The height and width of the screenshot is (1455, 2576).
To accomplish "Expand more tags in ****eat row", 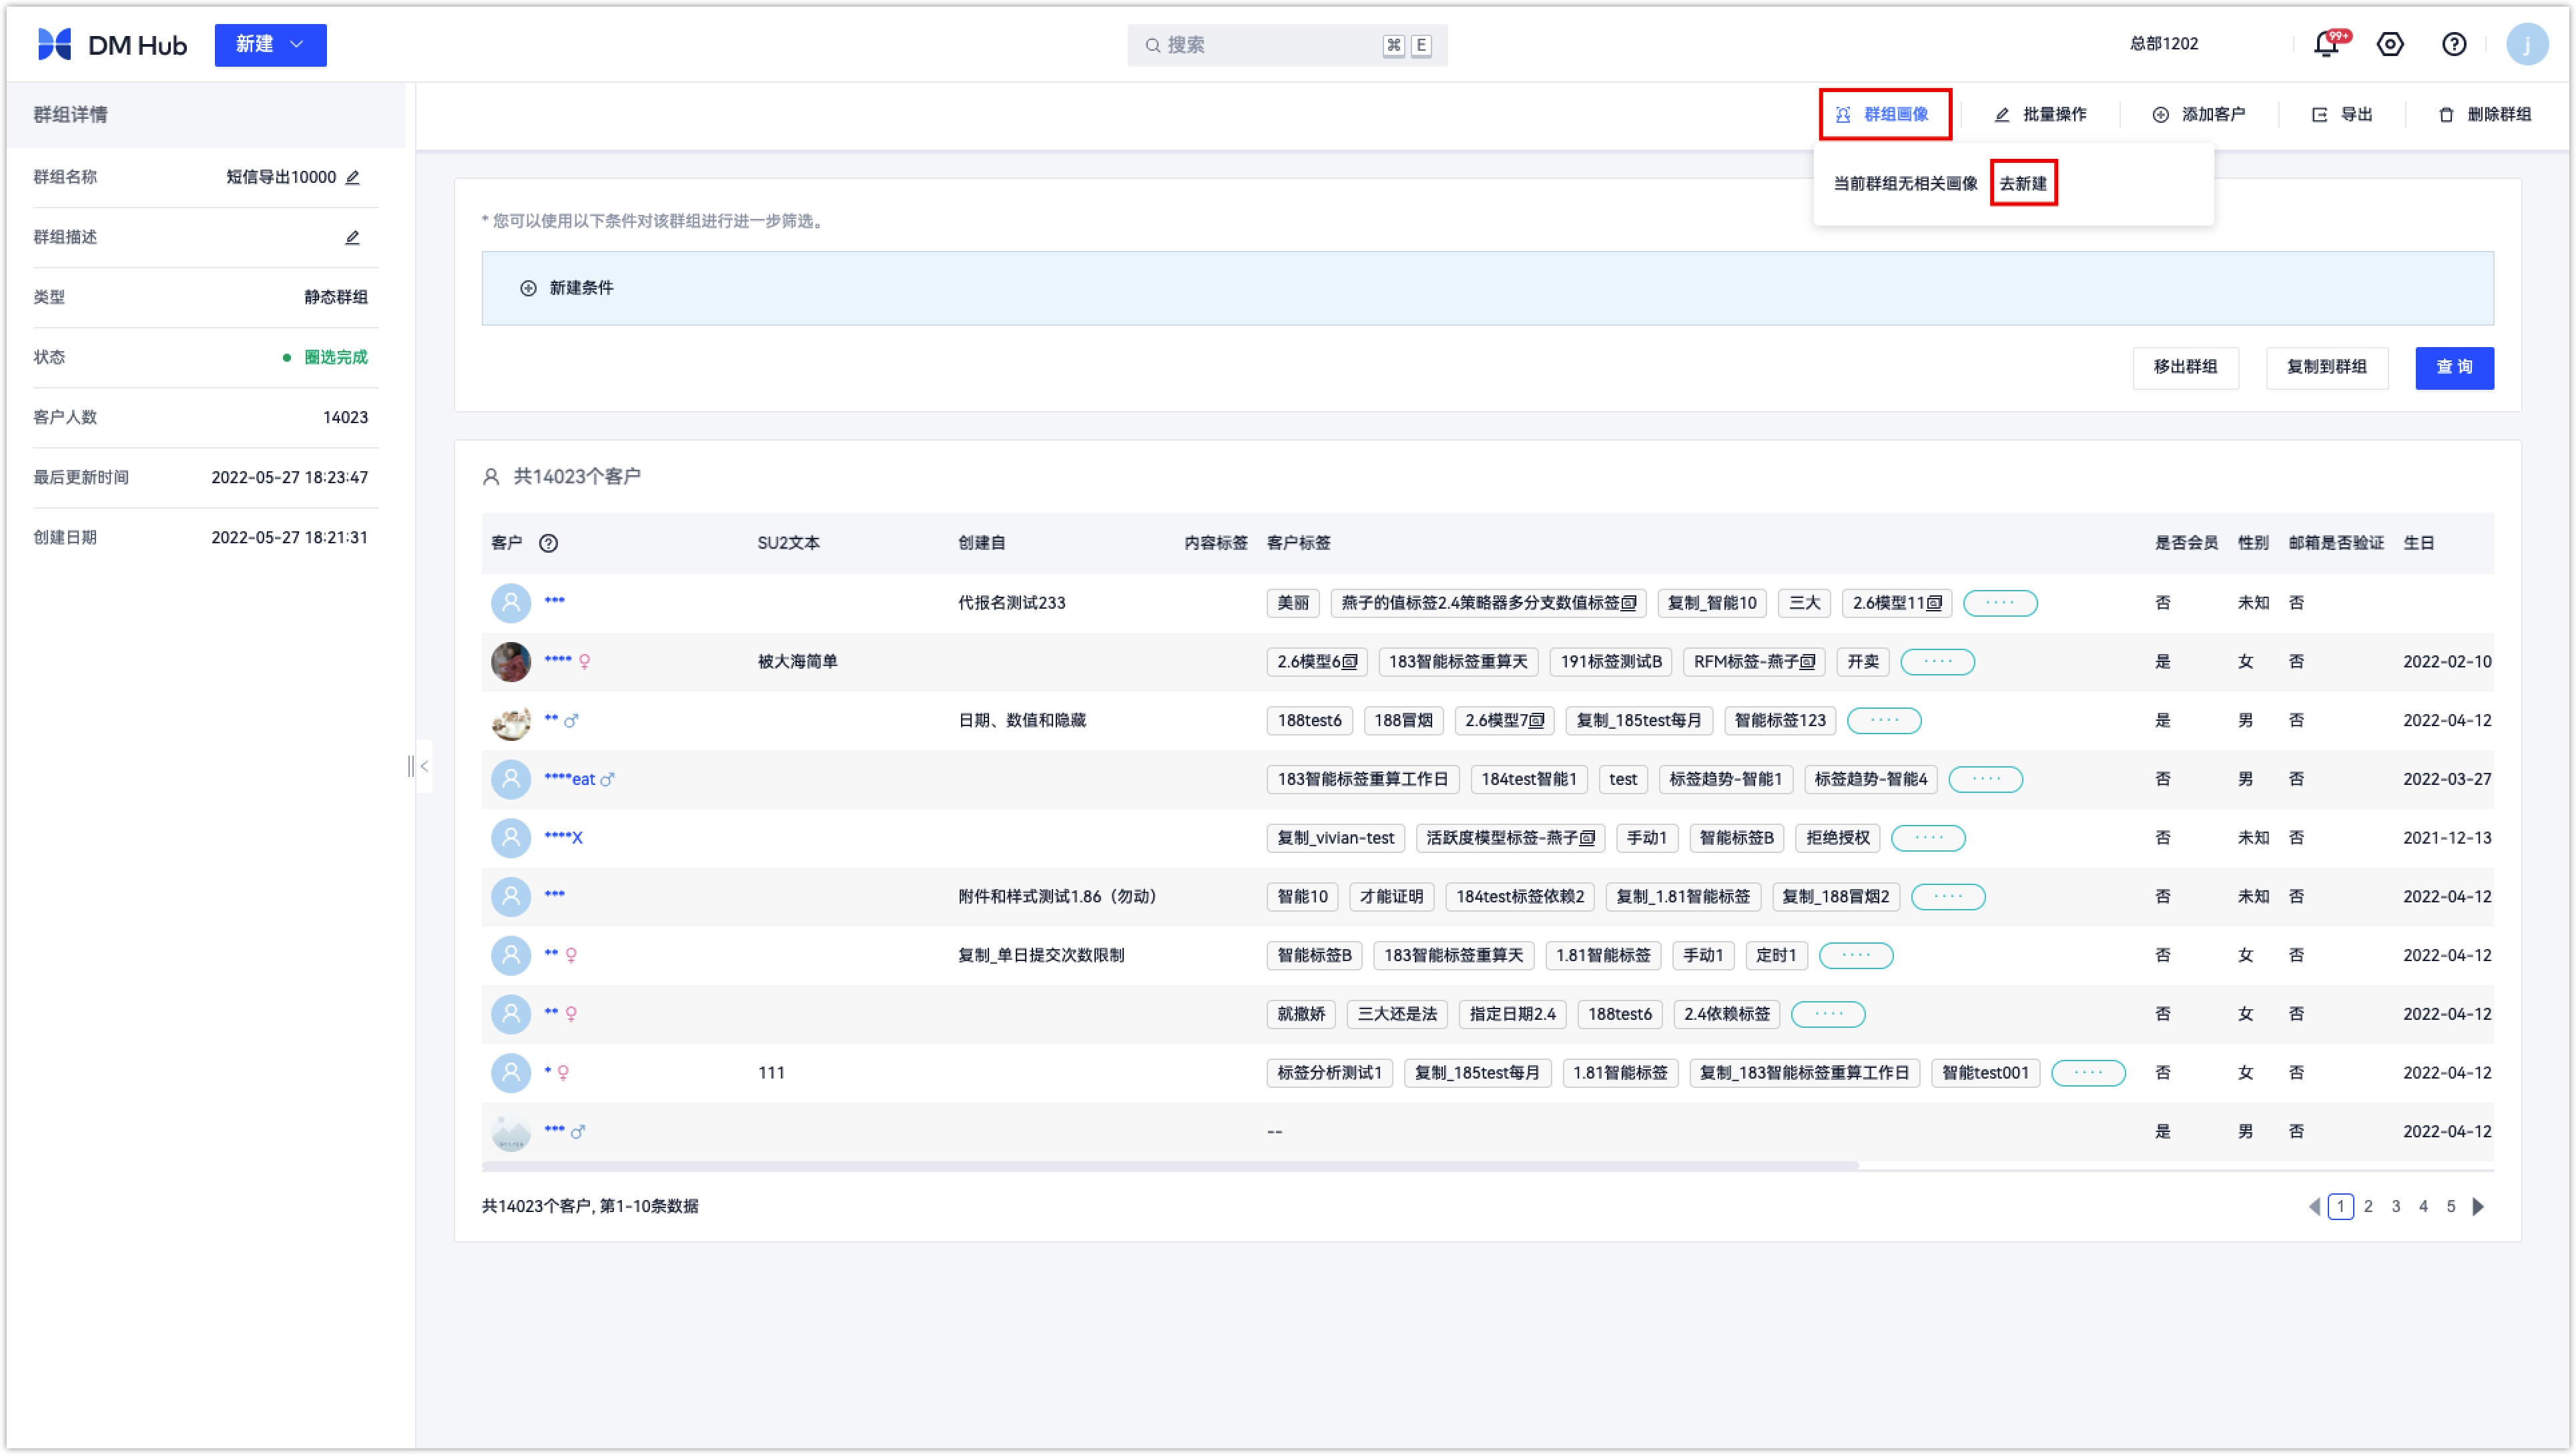I will pos(1985,779).
